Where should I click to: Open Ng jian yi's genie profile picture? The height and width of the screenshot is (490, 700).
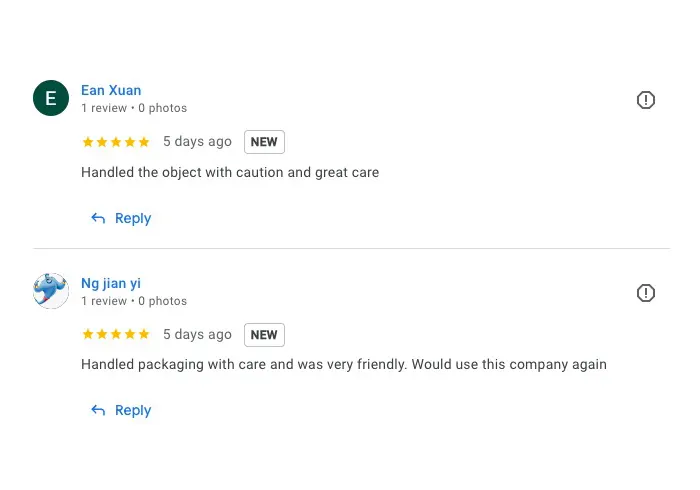click(x=51, y=291)
